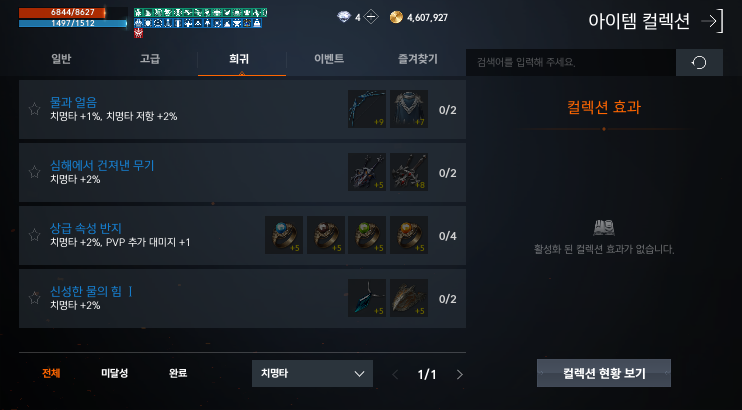Select the blue feather pendant item icon
The image size is (742, 410).
pyautogui.click(x=367, y=298)
